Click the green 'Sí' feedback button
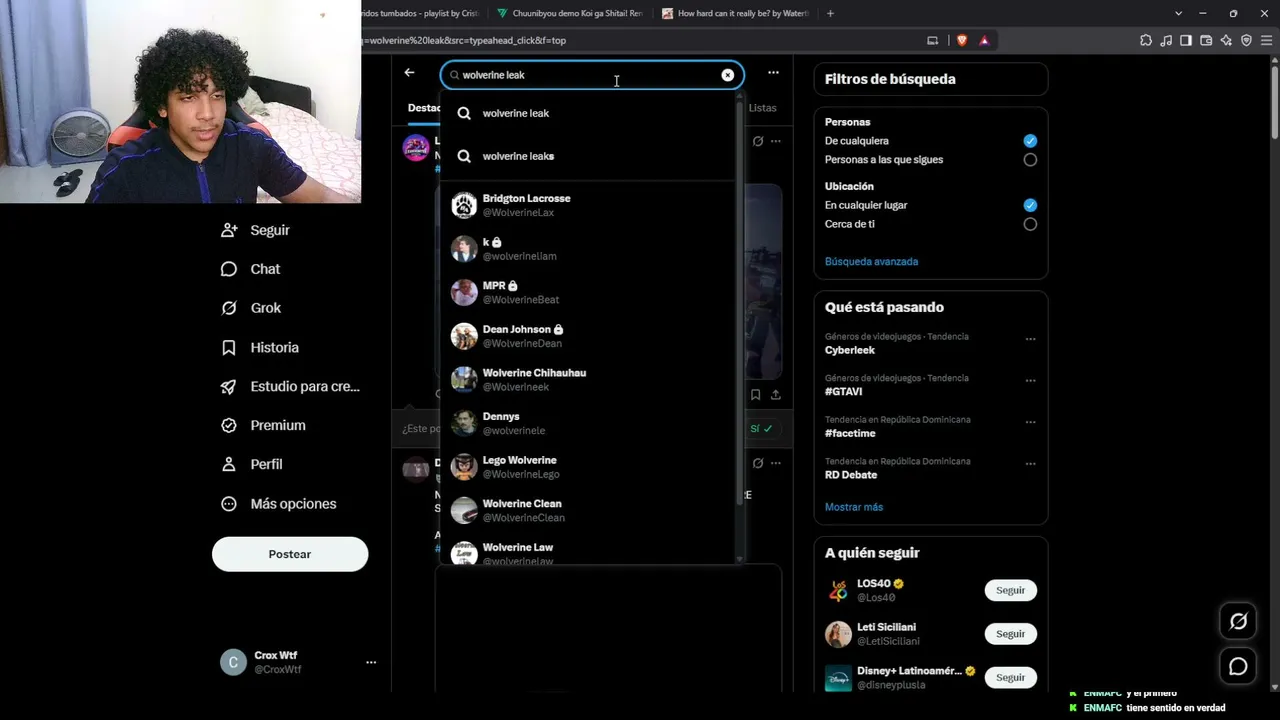This screenshot has width=1280, height=720. (x=761, y=429)
